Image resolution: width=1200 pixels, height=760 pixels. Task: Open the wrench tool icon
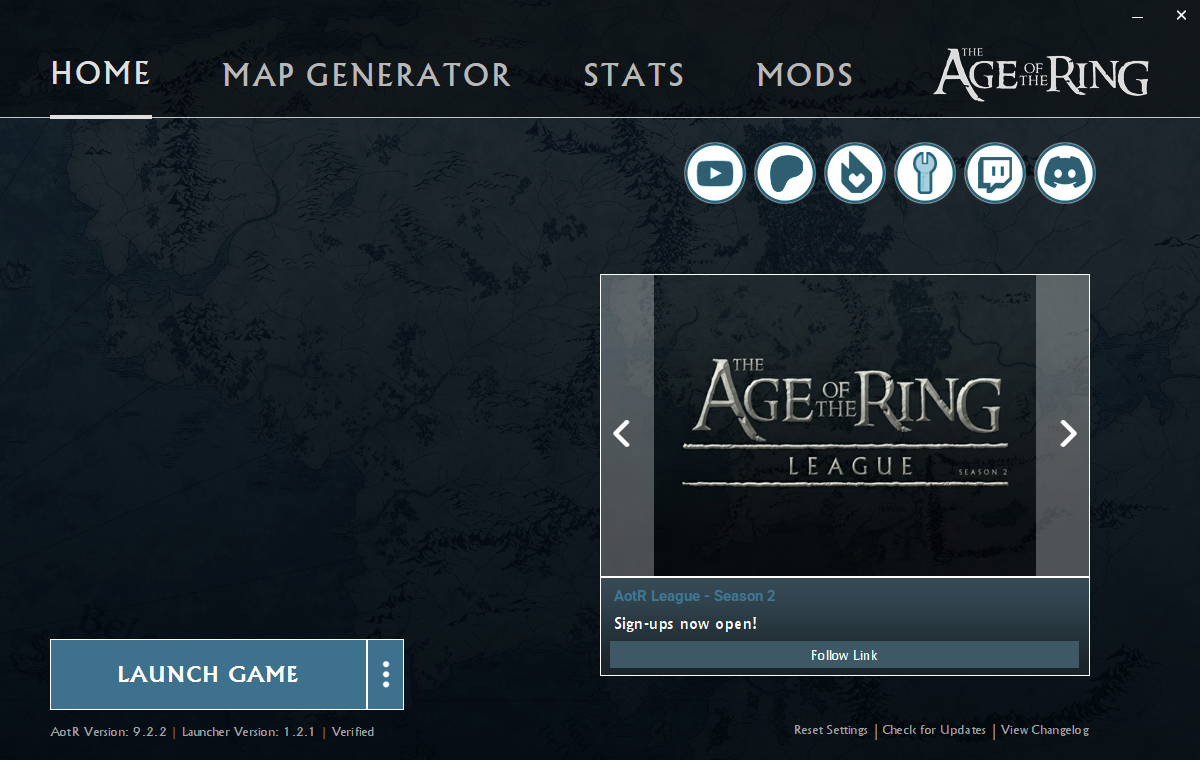(925, 173)
